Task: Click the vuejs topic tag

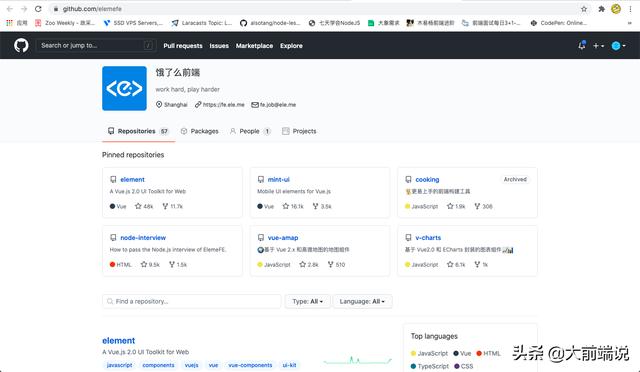Action: [191, 365]
